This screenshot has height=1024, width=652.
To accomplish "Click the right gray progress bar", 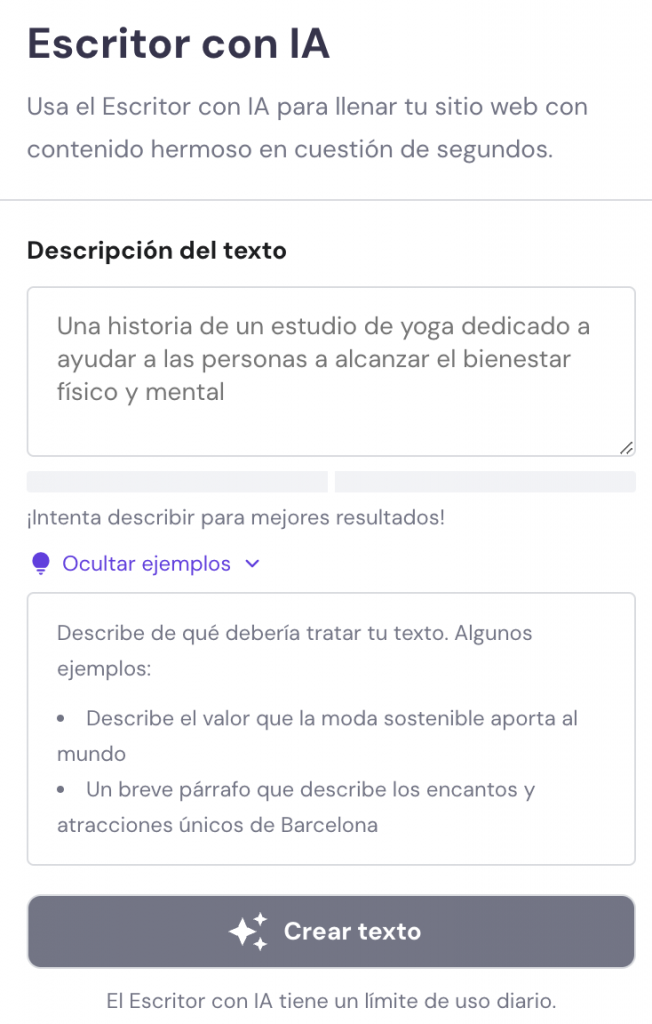I will (484, 482).
